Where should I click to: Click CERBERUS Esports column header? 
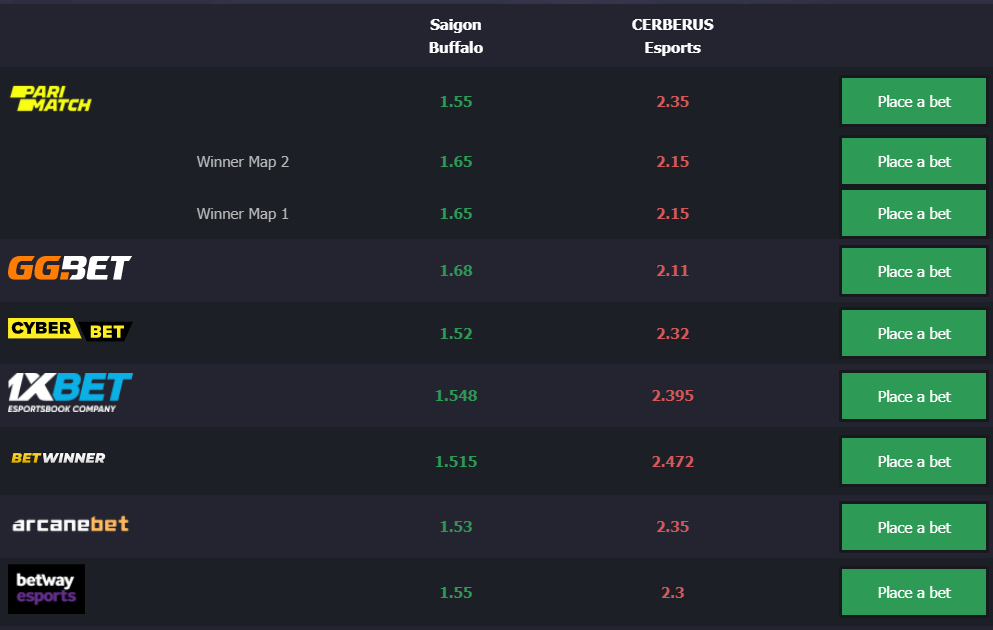pos(672,36)
